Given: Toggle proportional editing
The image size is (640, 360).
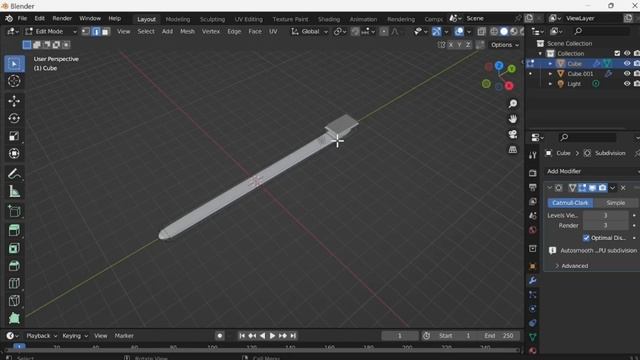Looking at the screenshot, I should [x=384, y=31].
